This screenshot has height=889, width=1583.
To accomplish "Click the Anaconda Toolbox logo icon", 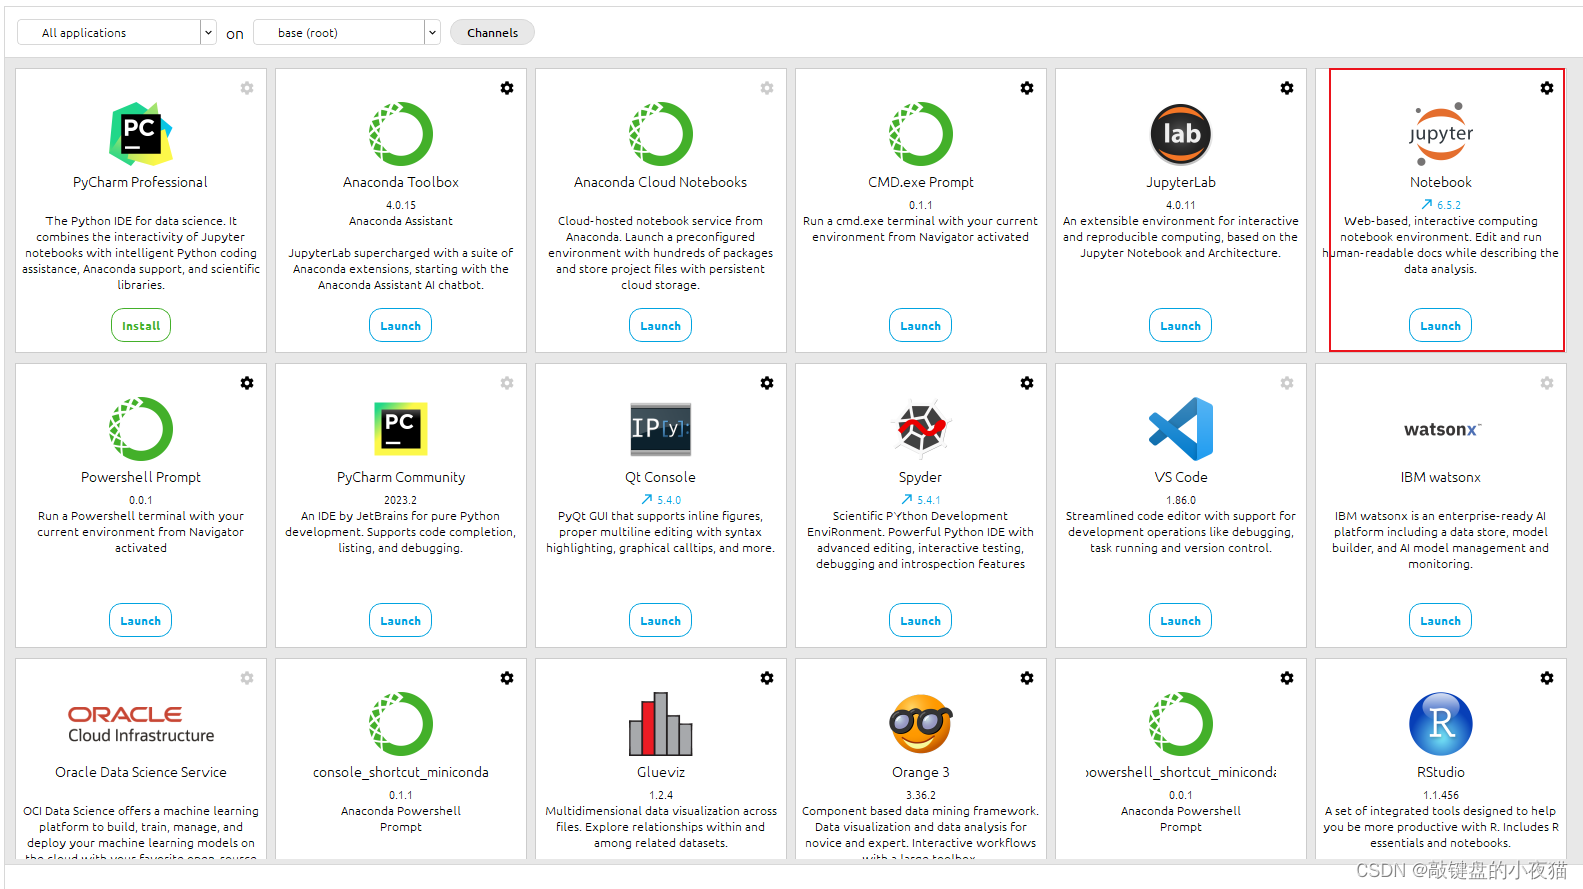I will point(401,134).
